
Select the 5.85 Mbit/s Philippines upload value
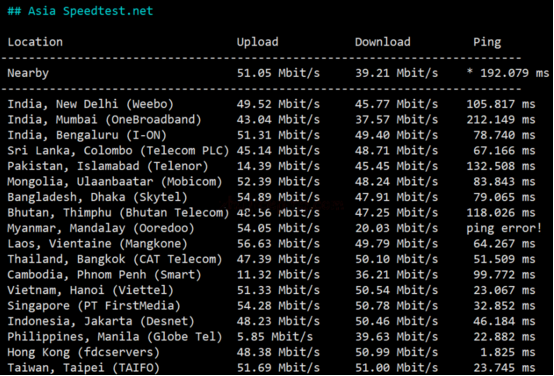click(x=275, y=337)
